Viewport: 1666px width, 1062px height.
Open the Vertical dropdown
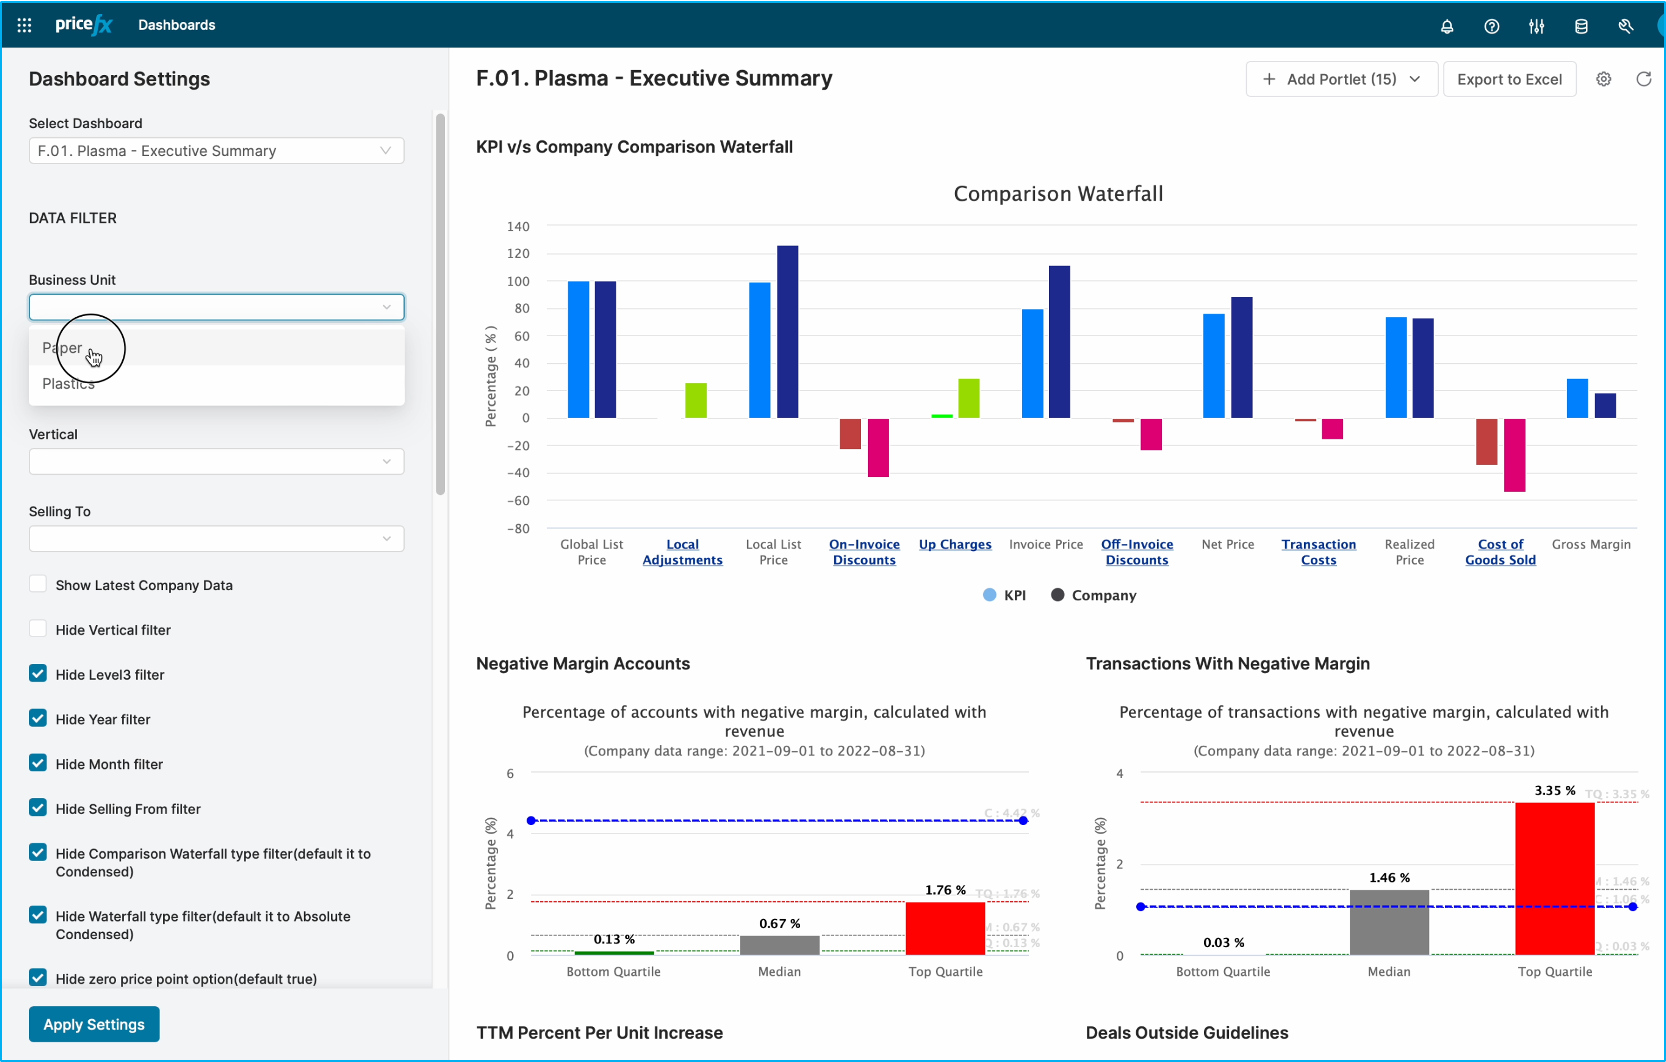click(216, 462)
